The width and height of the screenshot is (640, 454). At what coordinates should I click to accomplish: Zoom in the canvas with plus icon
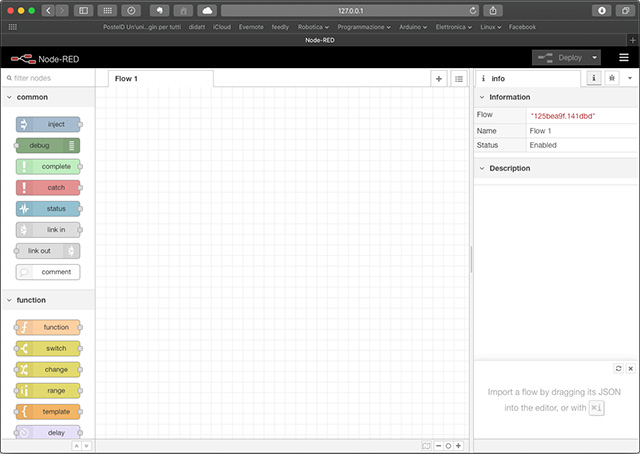[460, 445]
